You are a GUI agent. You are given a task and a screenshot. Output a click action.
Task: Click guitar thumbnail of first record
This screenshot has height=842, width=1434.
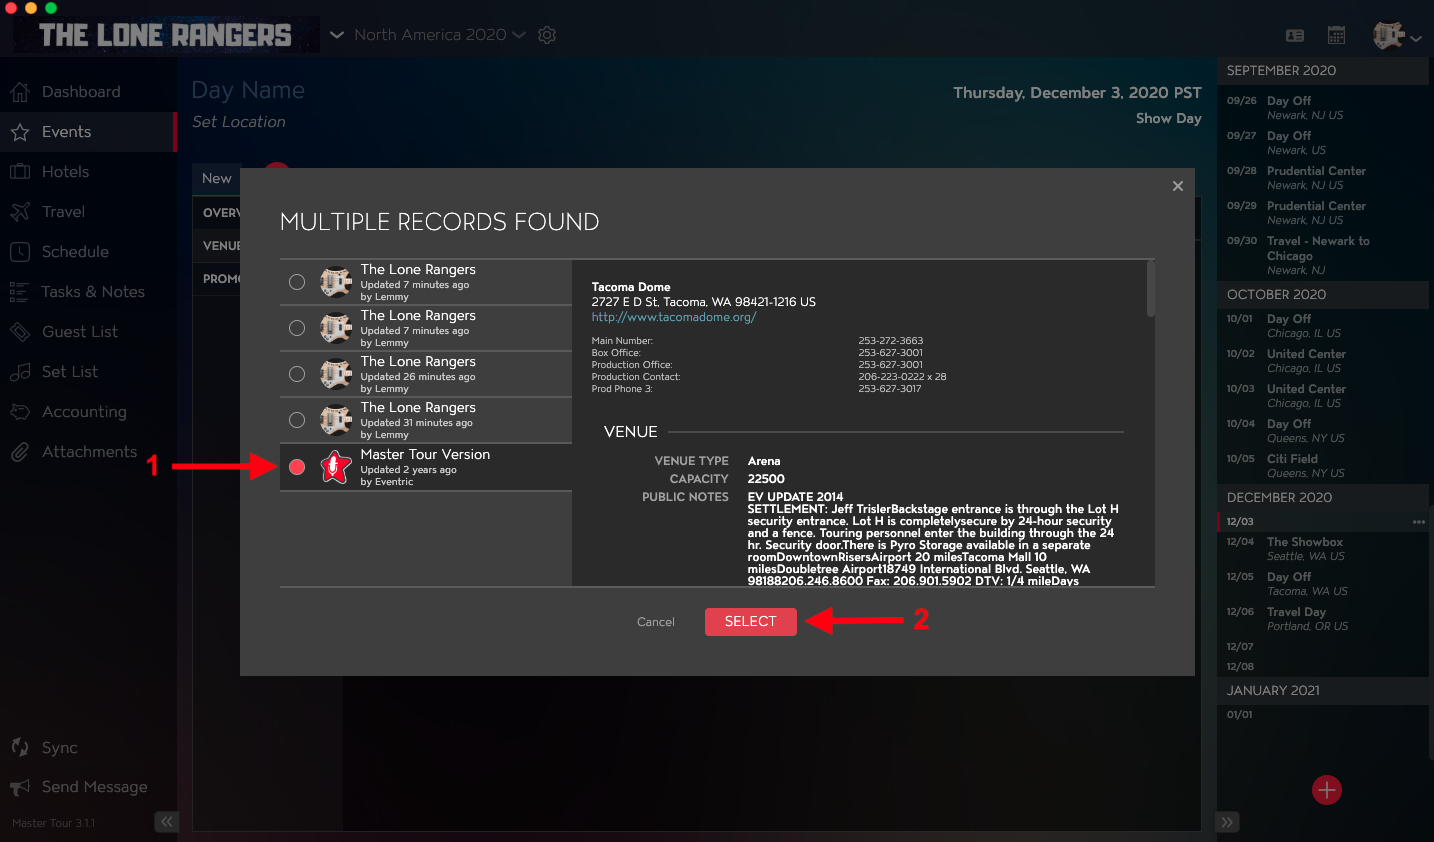coord(335,282)
